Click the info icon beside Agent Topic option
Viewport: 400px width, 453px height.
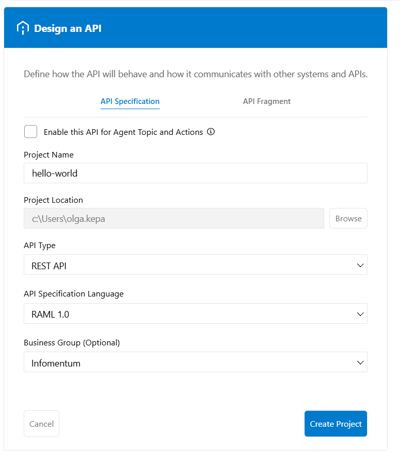pos(211,132)
